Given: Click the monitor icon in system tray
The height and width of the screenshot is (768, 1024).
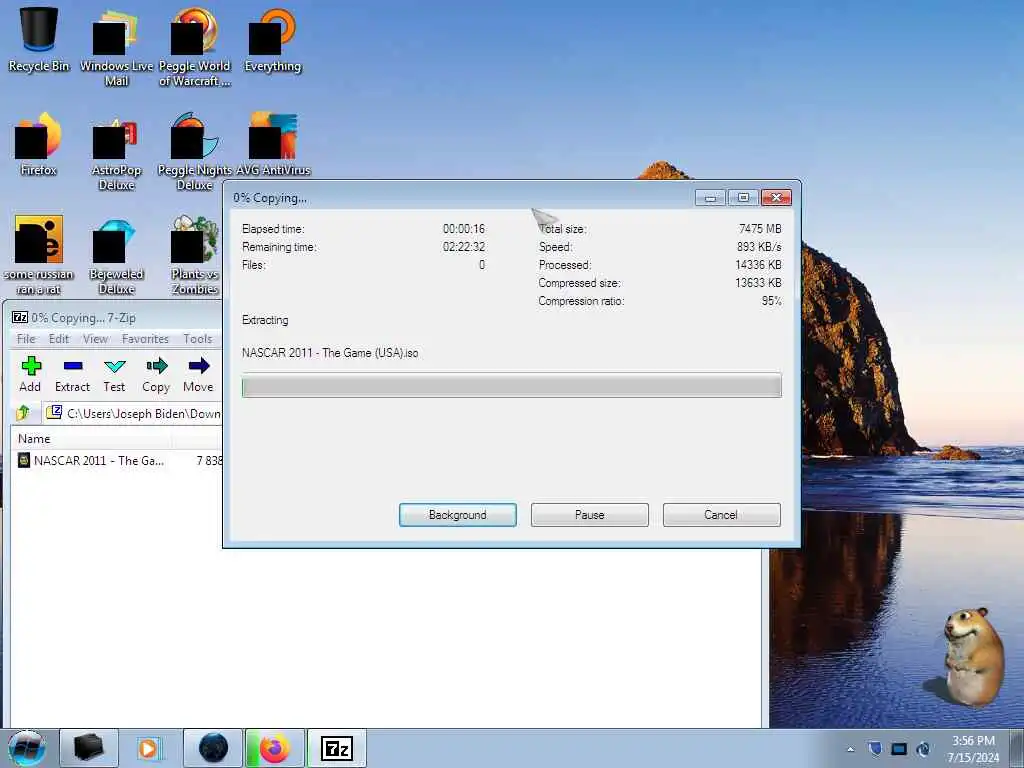Looking at the screenshot, I should point(899,748).
